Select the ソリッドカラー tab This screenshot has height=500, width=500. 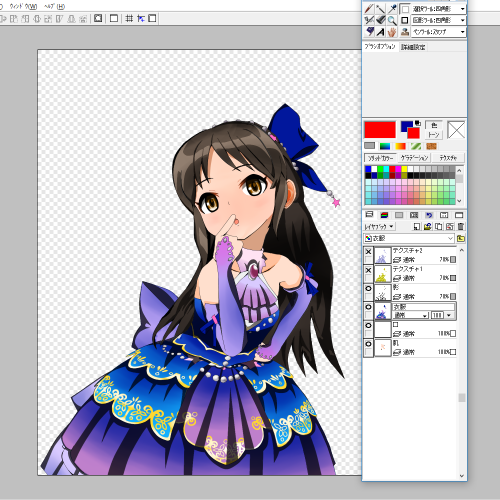[380, 158]
